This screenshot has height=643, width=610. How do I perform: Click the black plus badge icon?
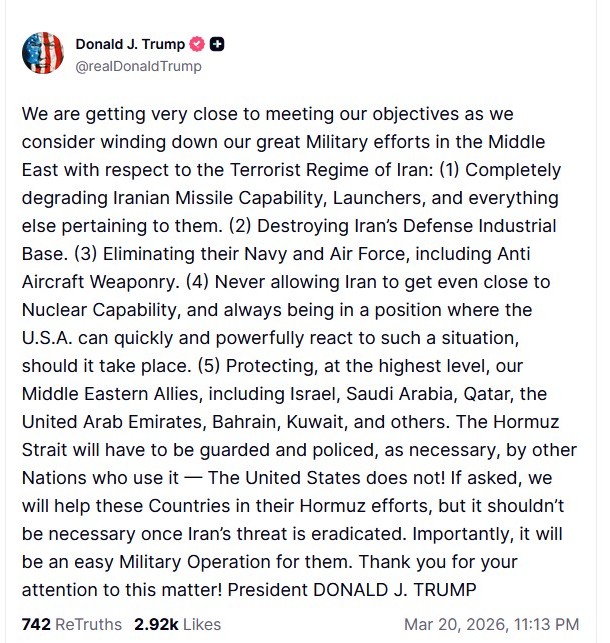(217, 44)
